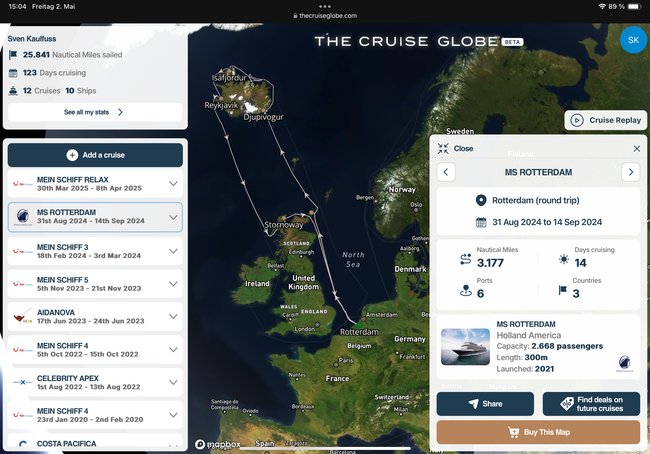
Task: Go to the previous cruise with the left arrow
Action: (x=447, y=172)
